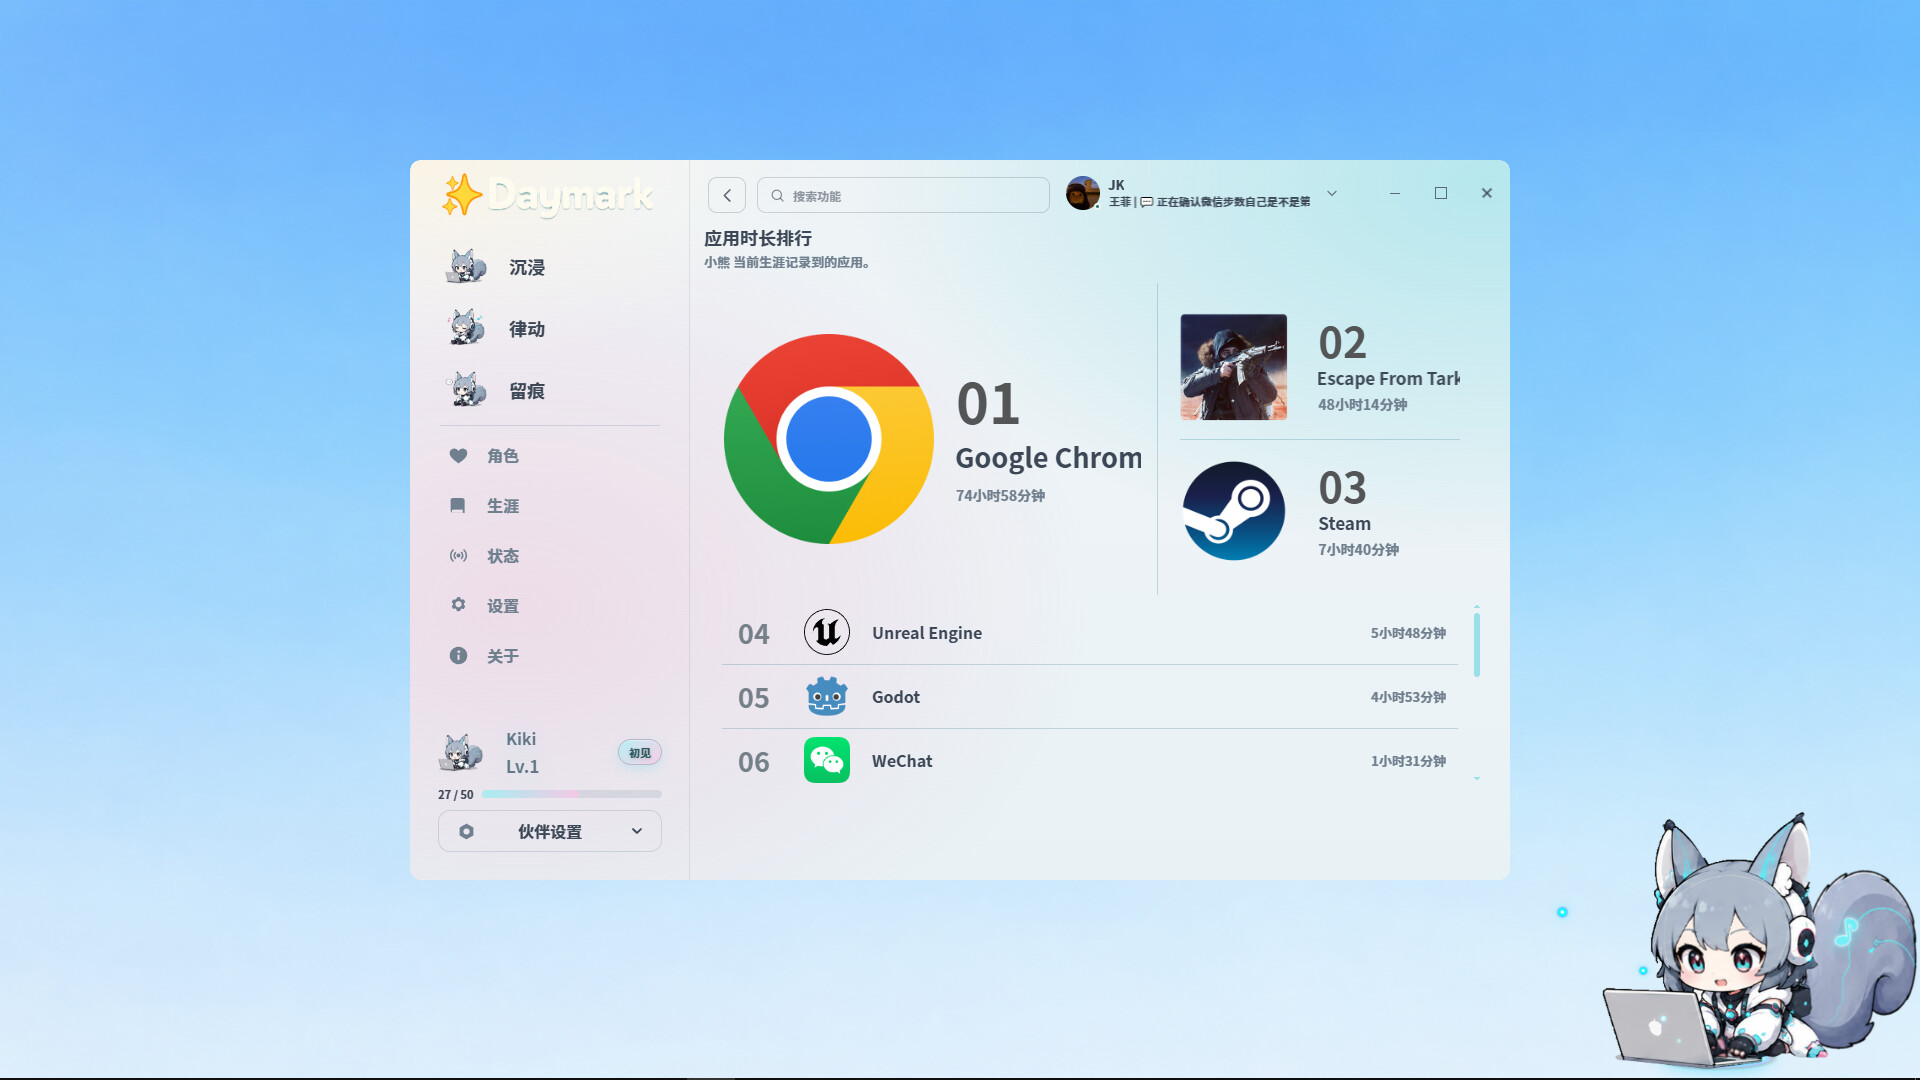Screen dimensions: 1920x1080
Task: Click the Lv.1 level label
Action: pos(522,767)
